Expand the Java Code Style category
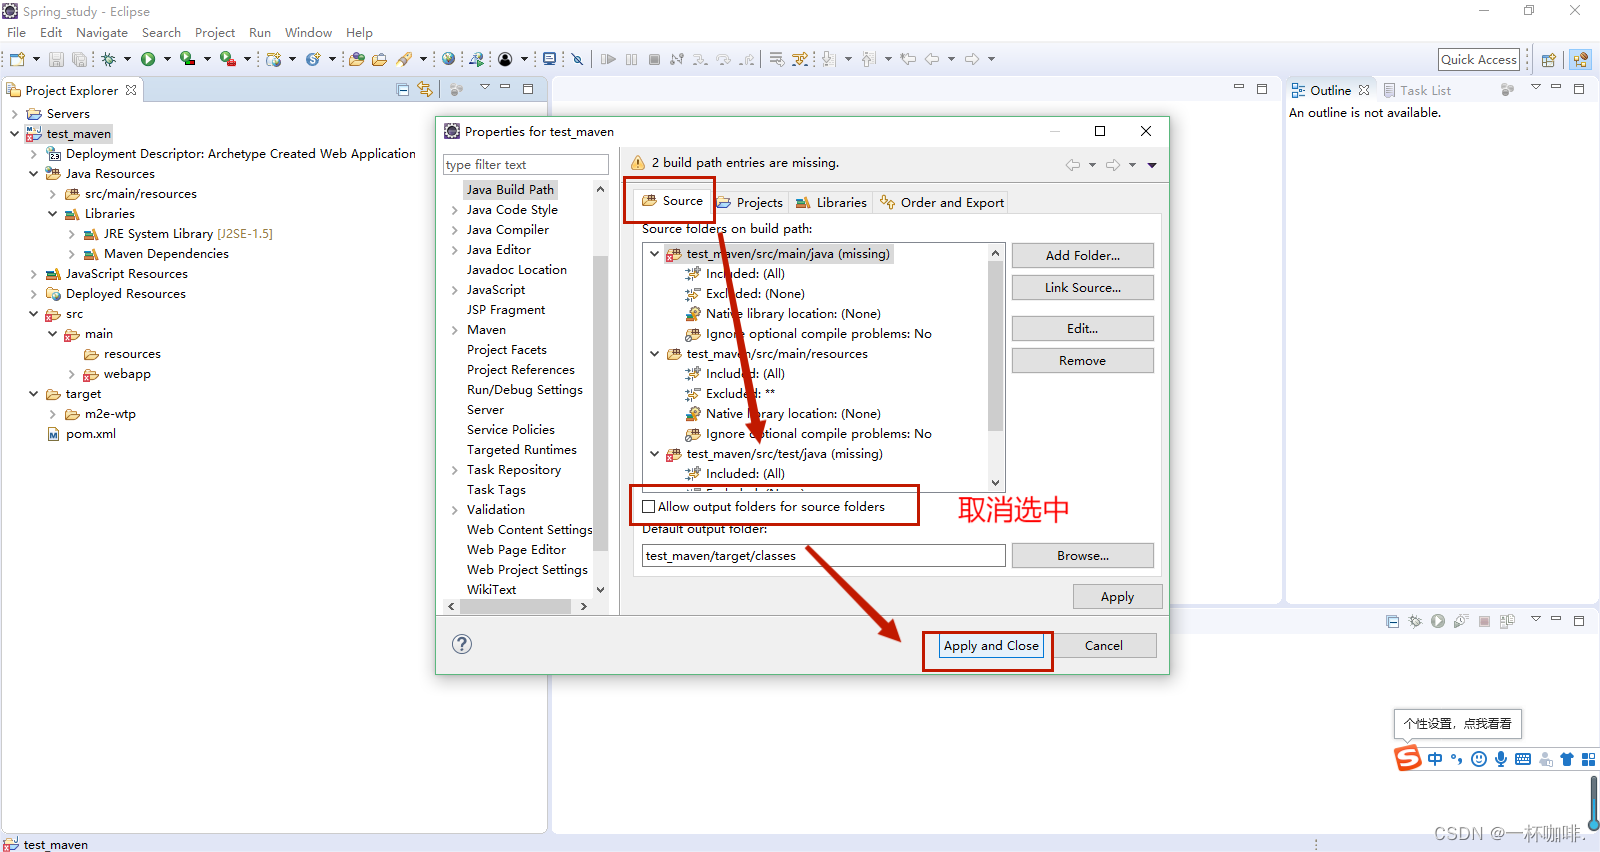The image size is (1600, 852). pyautogui.click(x=454, y=210)
